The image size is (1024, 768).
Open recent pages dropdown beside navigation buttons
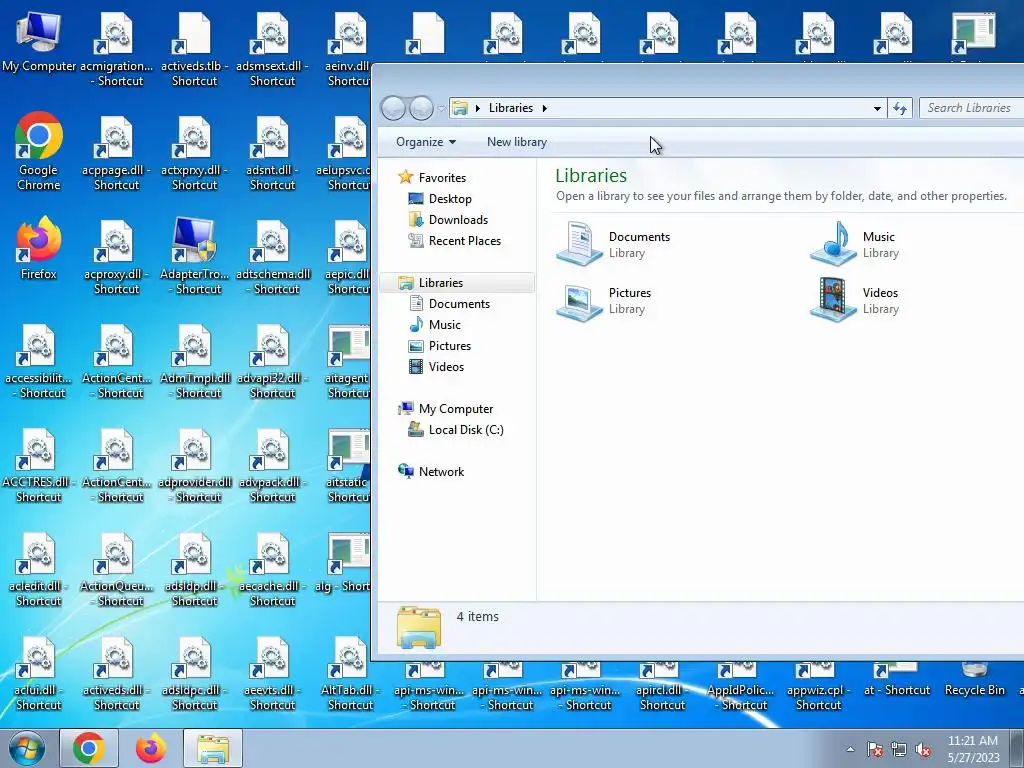[x=441, y=108]
